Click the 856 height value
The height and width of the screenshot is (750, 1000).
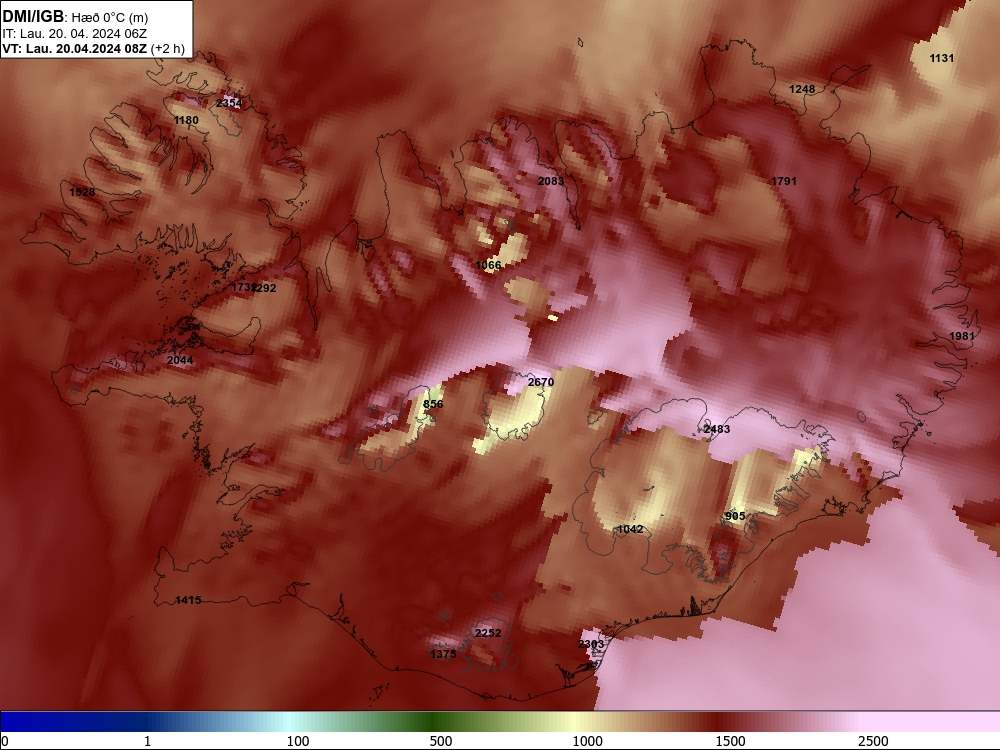(433, 404)
